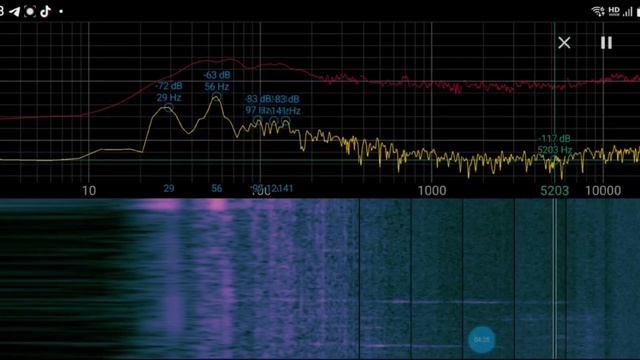Select the -63 dB 56 Hz peak label
Screen dimensions: 640x360
(x=217, y=80)
